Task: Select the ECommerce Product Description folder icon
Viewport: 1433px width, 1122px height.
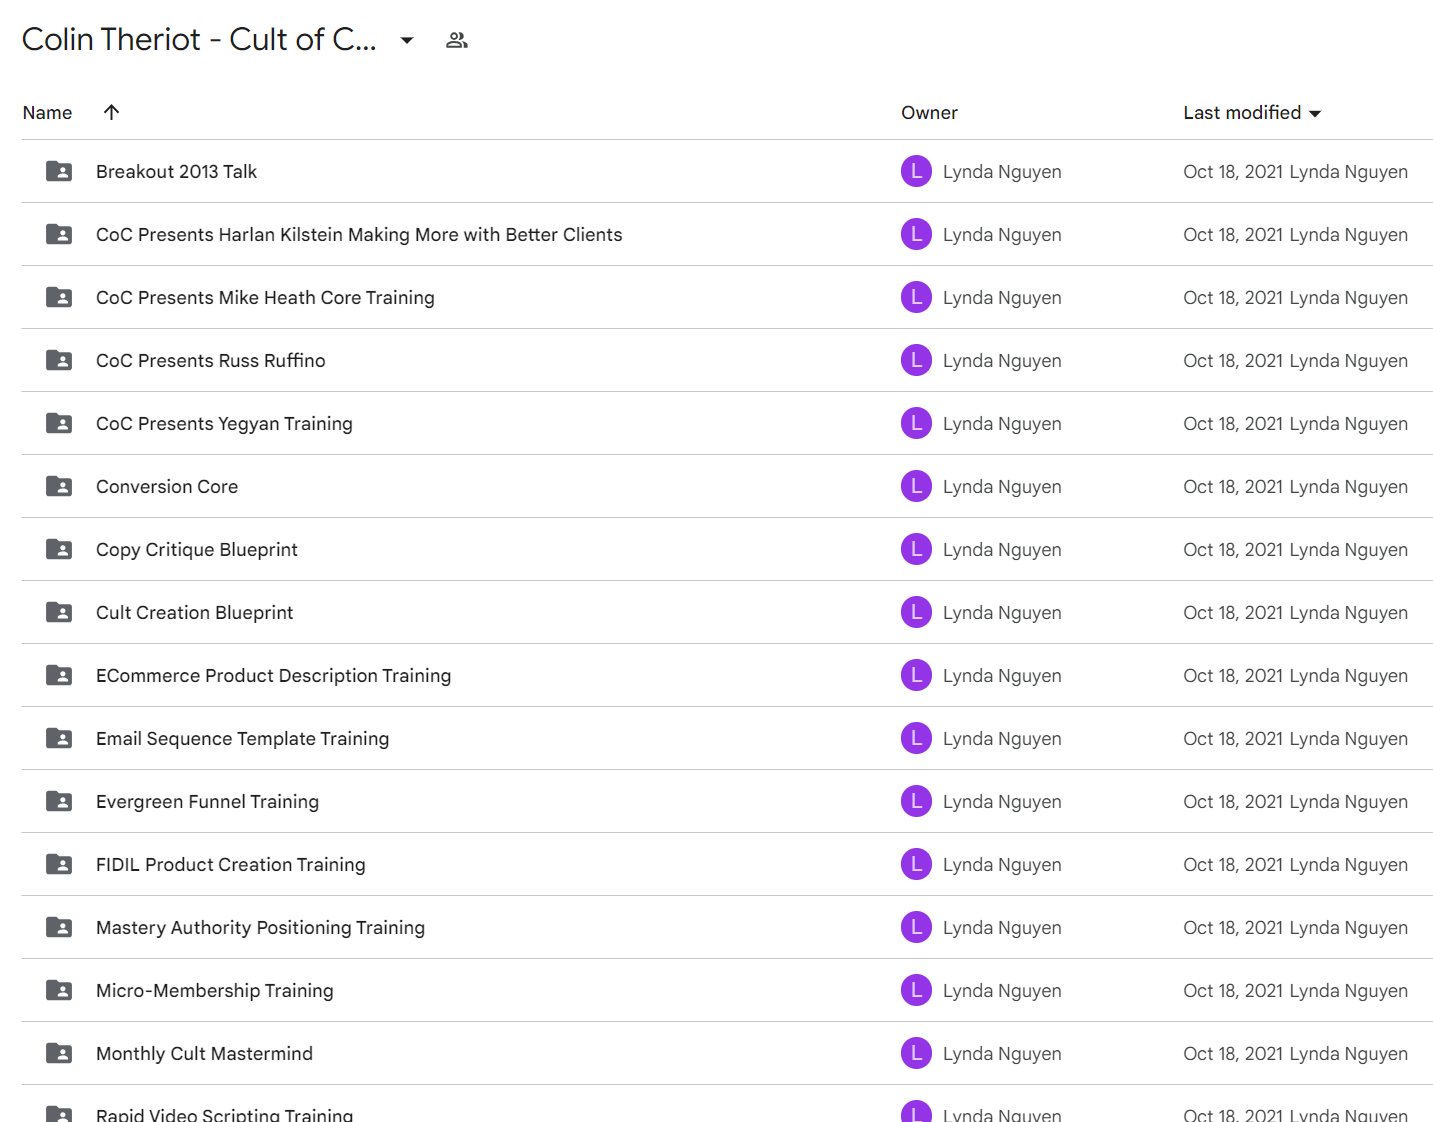Action: click(x=59, y=675)
